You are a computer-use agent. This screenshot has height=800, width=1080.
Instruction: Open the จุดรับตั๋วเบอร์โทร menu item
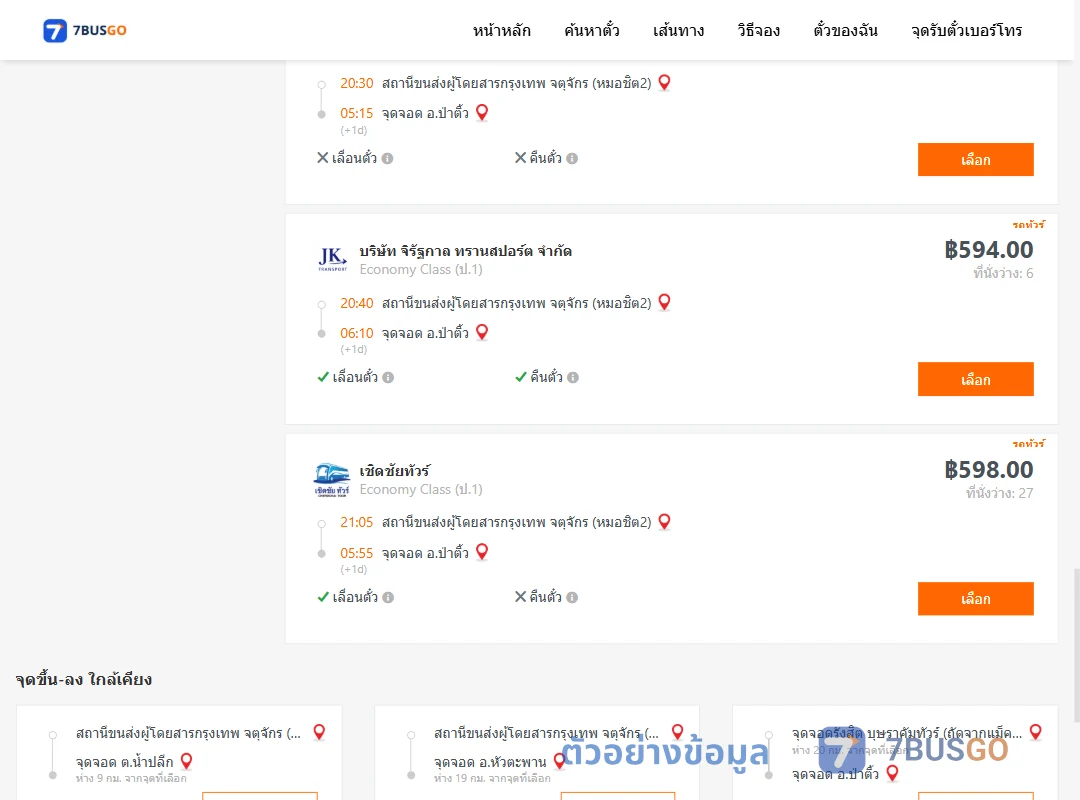pyautogui.click(x=966, y=30)
